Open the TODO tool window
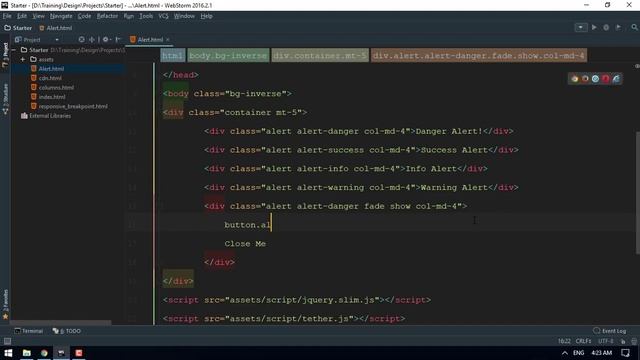Screen dimensions: 640x360 [67, 331]
